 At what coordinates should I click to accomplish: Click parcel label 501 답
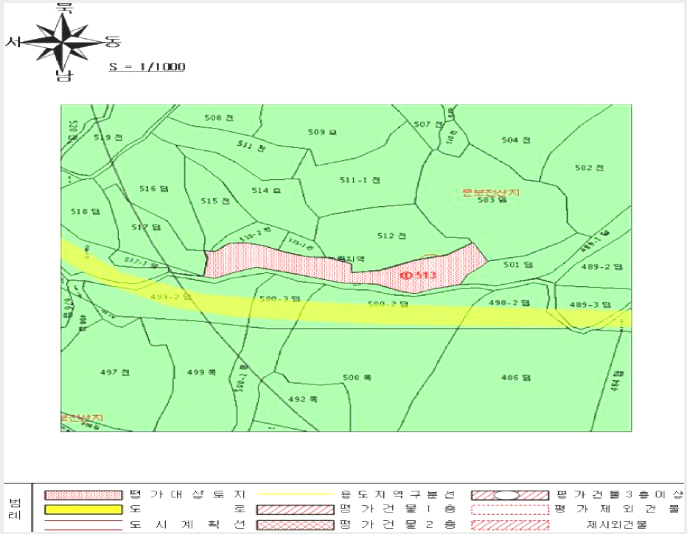pos(518,265)
